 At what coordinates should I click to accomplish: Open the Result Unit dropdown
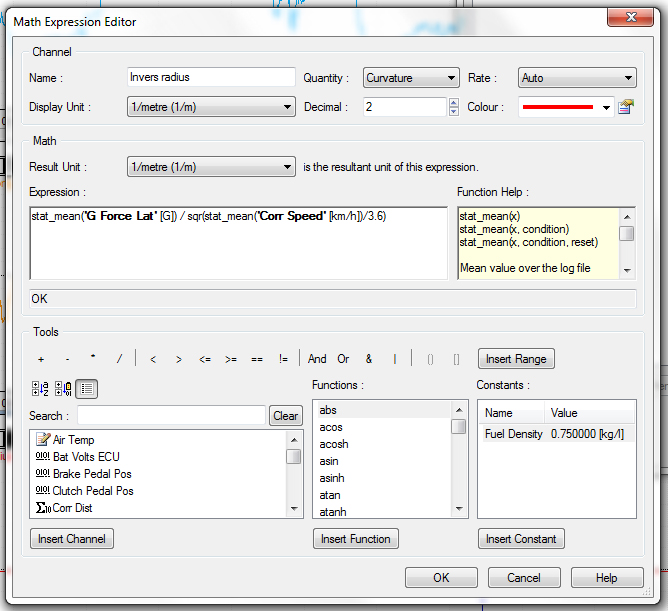click(210, 167)
